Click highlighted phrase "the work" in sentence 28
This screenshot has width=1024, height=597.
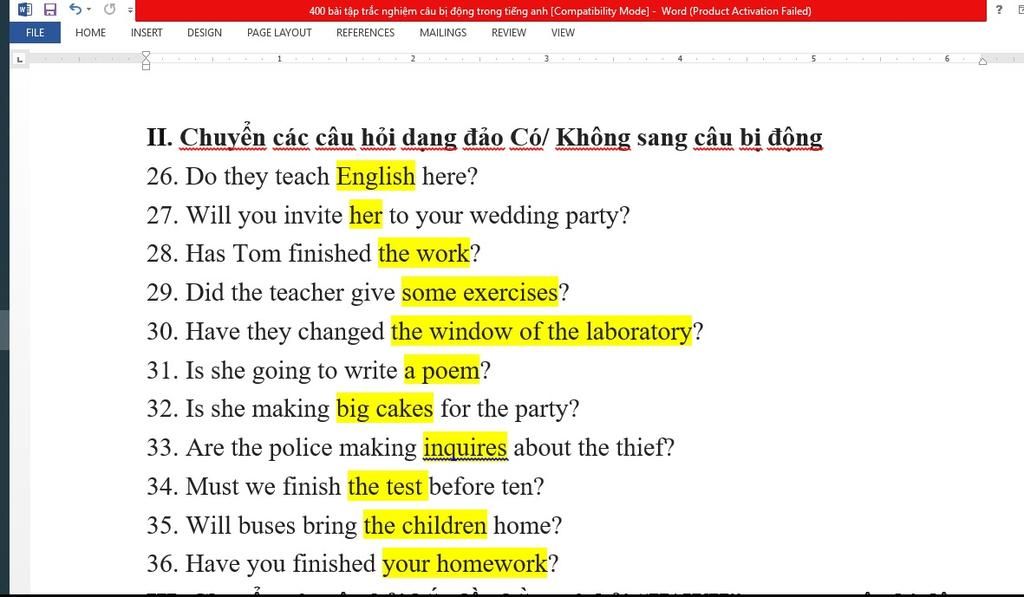pos(424,253)
